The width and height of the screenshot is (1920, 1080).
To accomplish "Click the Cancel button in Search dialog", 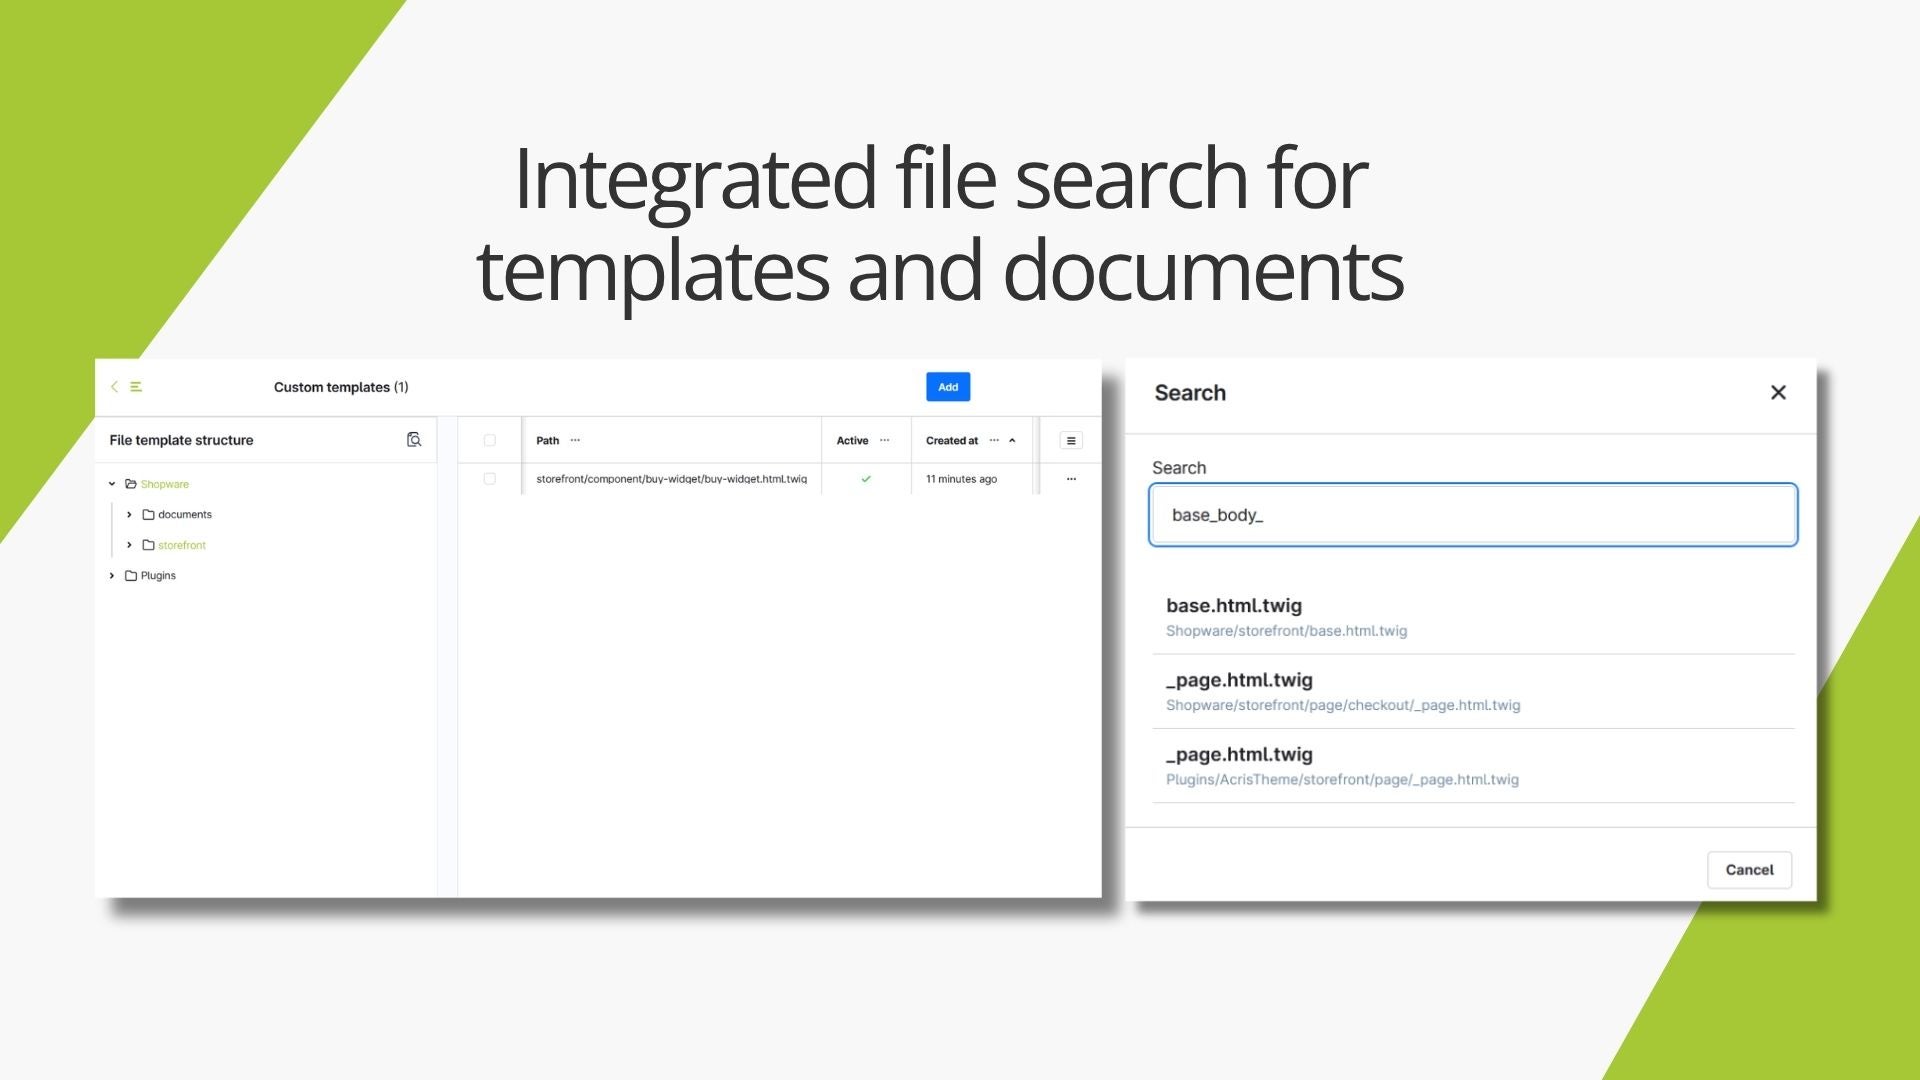I will pyautogui.click(x=1749, y=870).
